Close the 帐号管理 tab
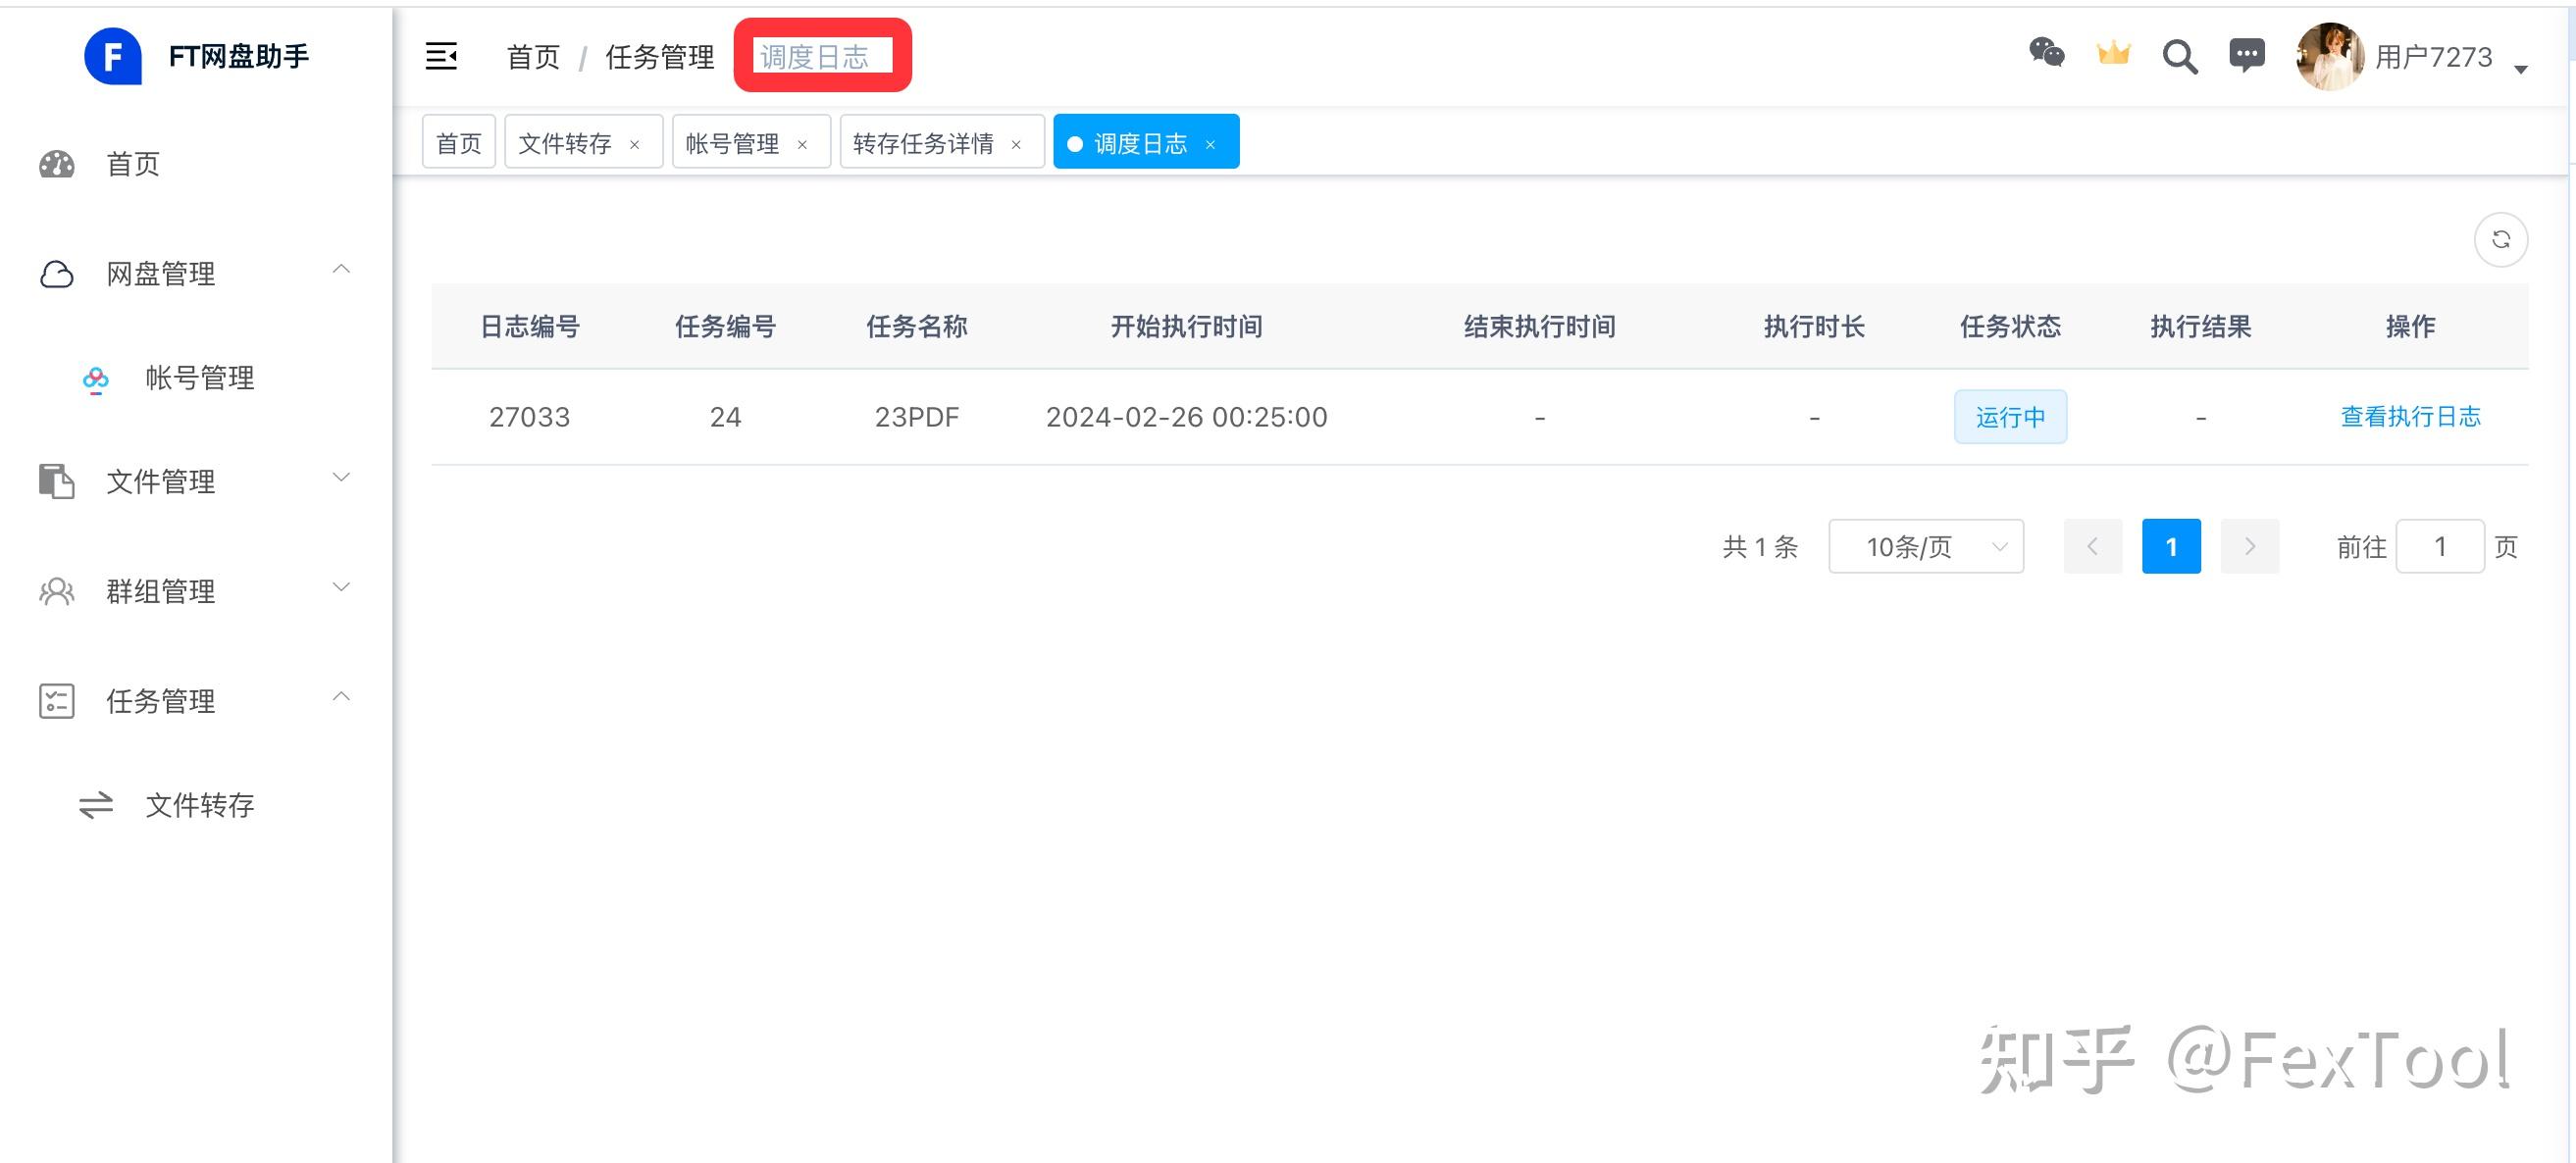This screenshot has height=1163, width=2576. point(802,145)
